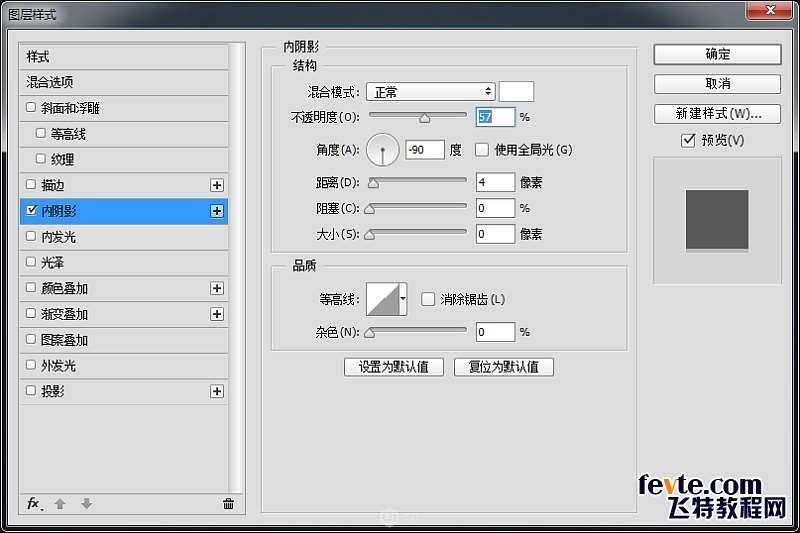The image size is (800, 533).
Task: Click the 设置为默认值 button
Action: (394, 367)
